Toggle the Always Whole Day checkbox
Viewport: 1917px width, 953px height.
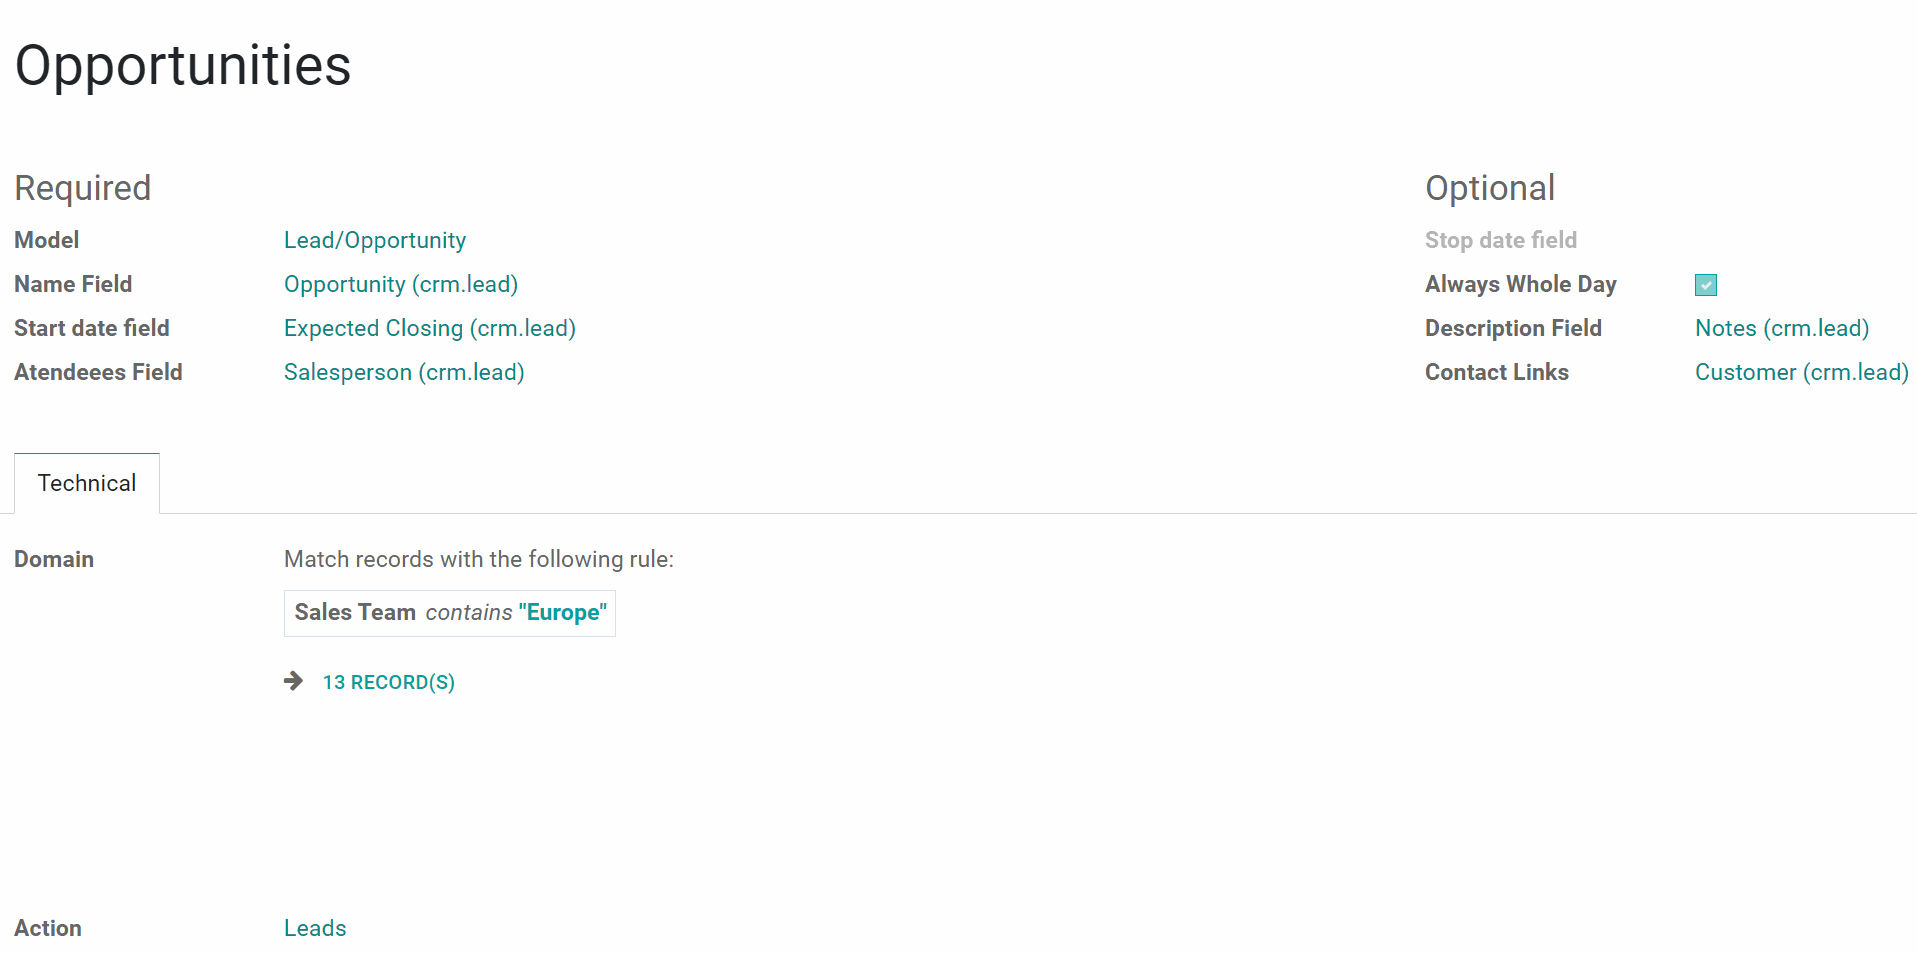[1706, 285]
